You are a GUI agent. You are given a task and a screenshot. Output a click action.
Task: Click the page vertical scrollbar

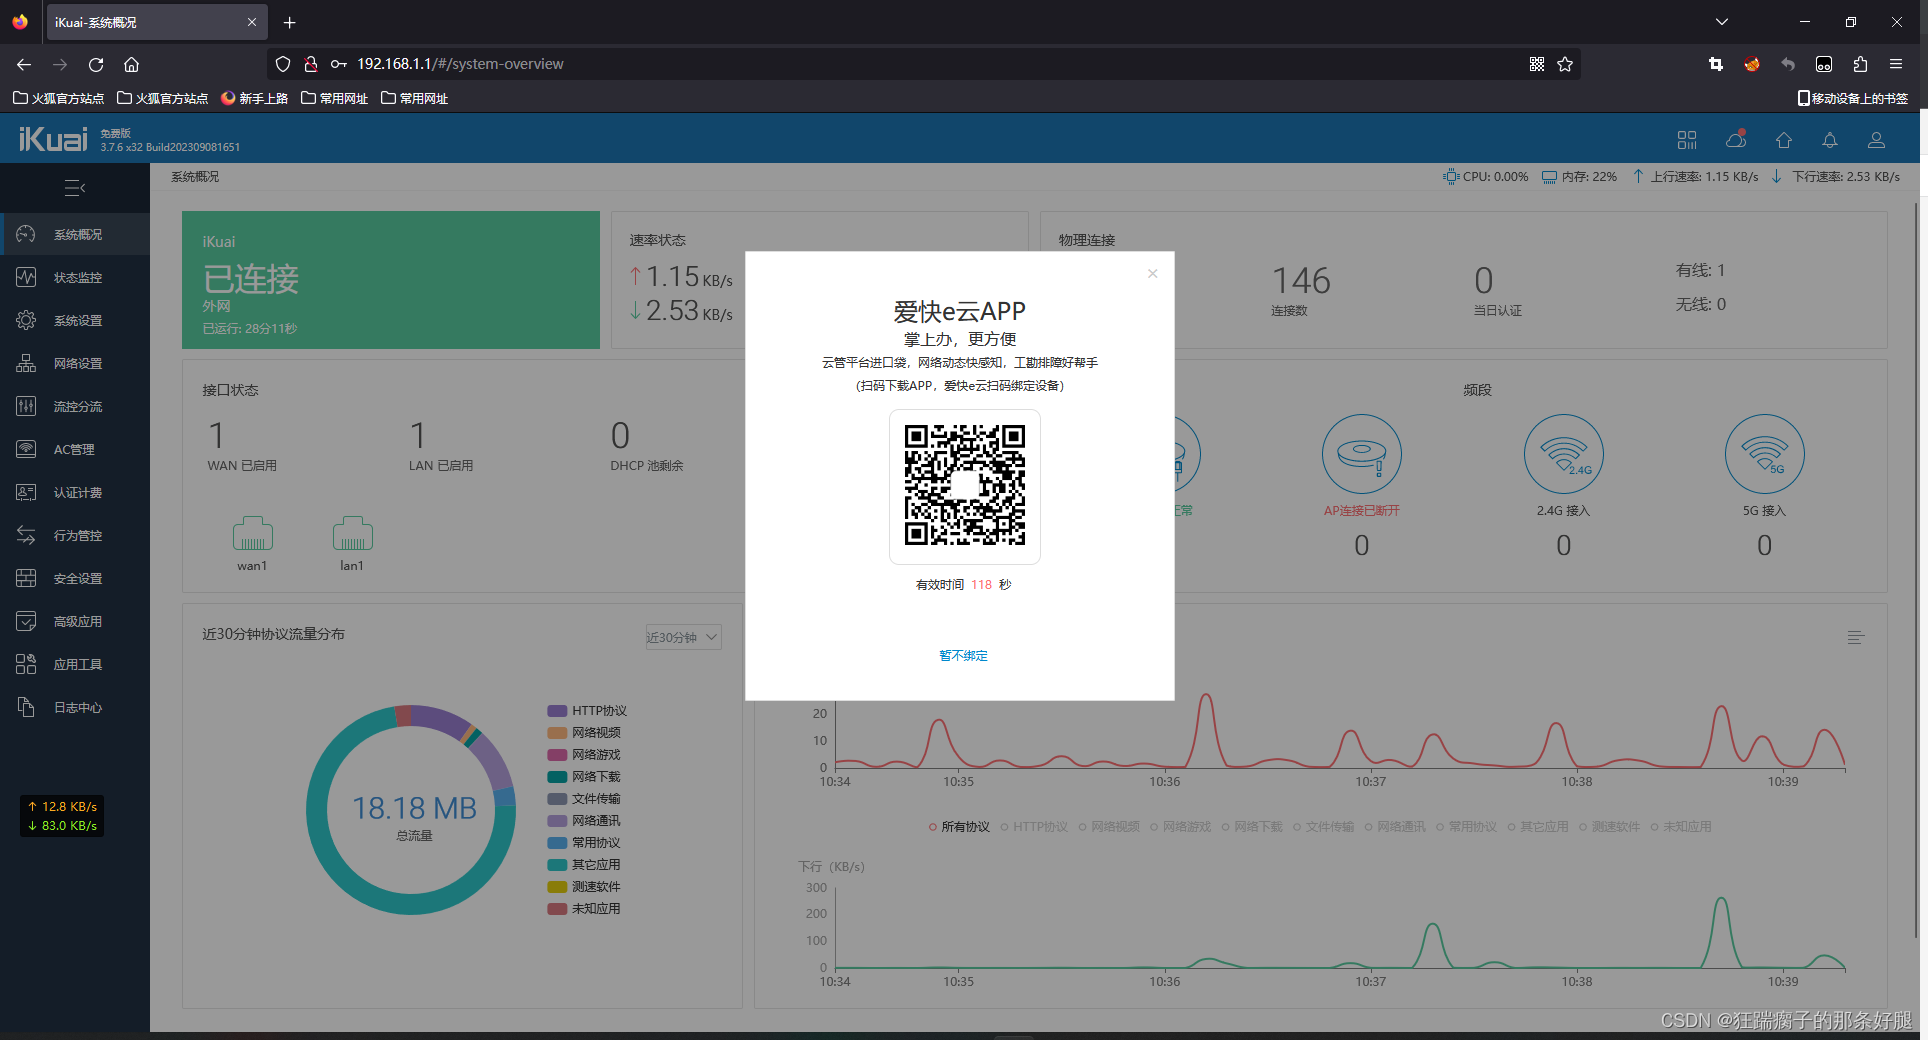(x=1916, y=570)
